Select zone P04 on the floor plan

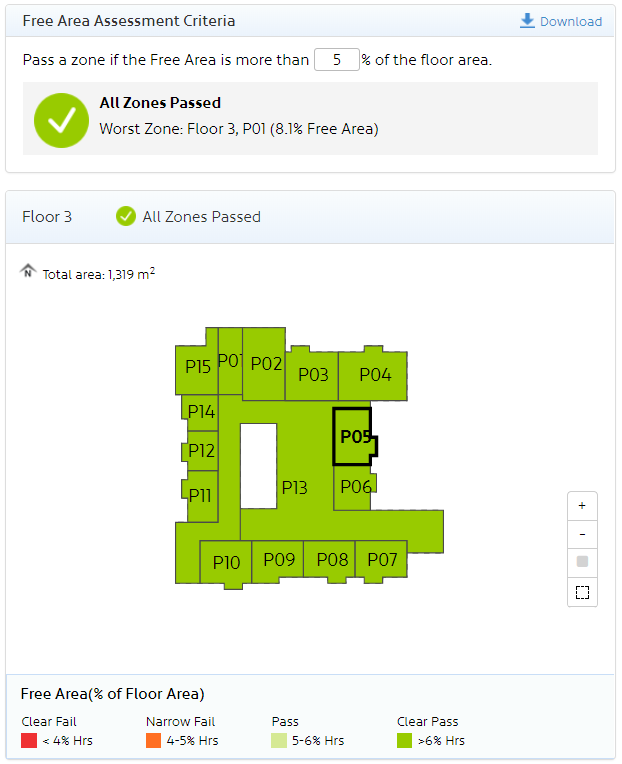[x=375, y=375]
